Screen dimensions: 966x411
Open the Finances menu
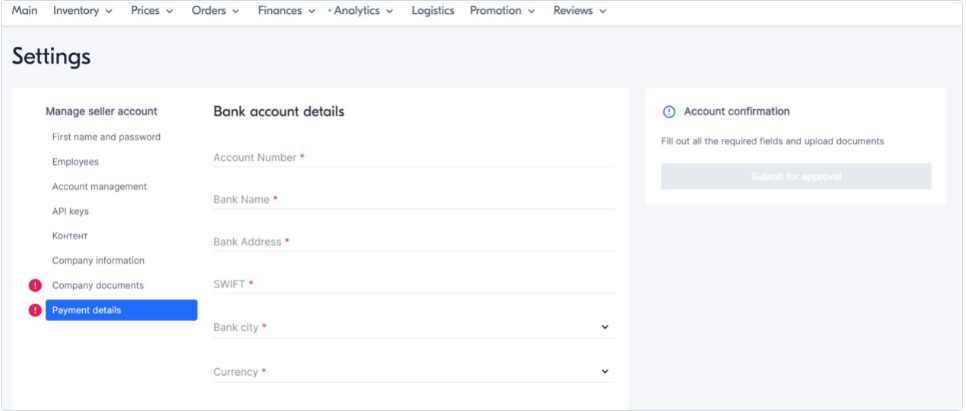tap(286, 11)
